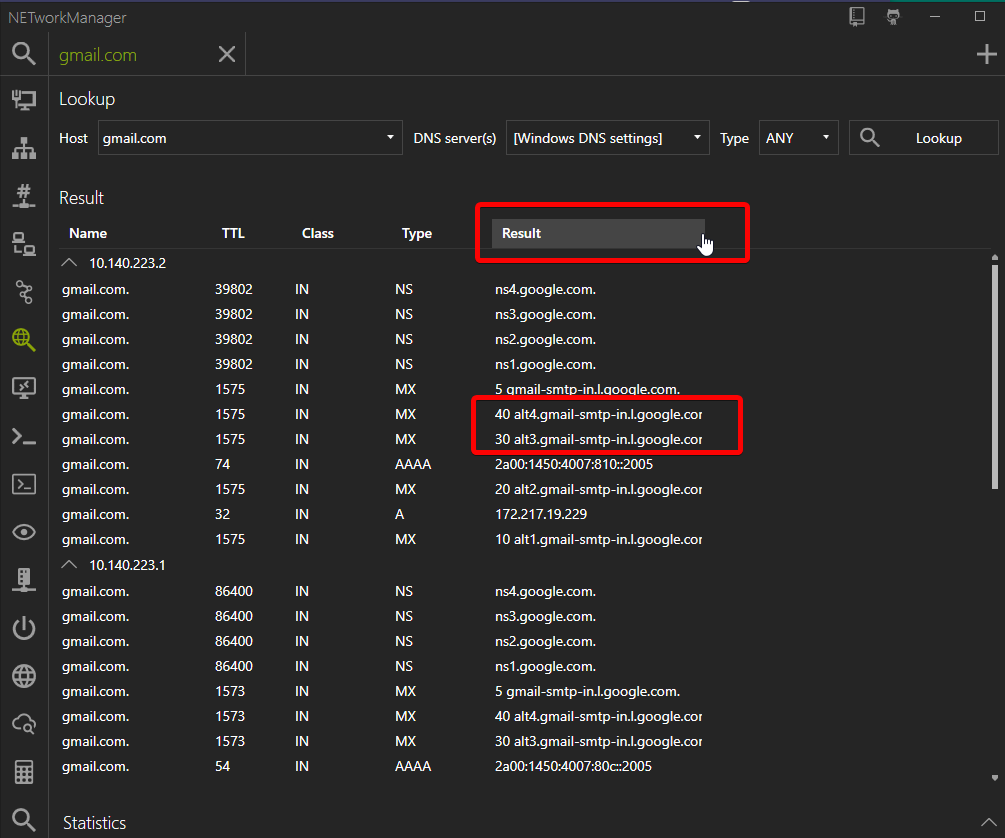The width and height of the screenshot is (1005, 838).
Task: Open the Wake on LAN tool
Action: tap(23, 627)
